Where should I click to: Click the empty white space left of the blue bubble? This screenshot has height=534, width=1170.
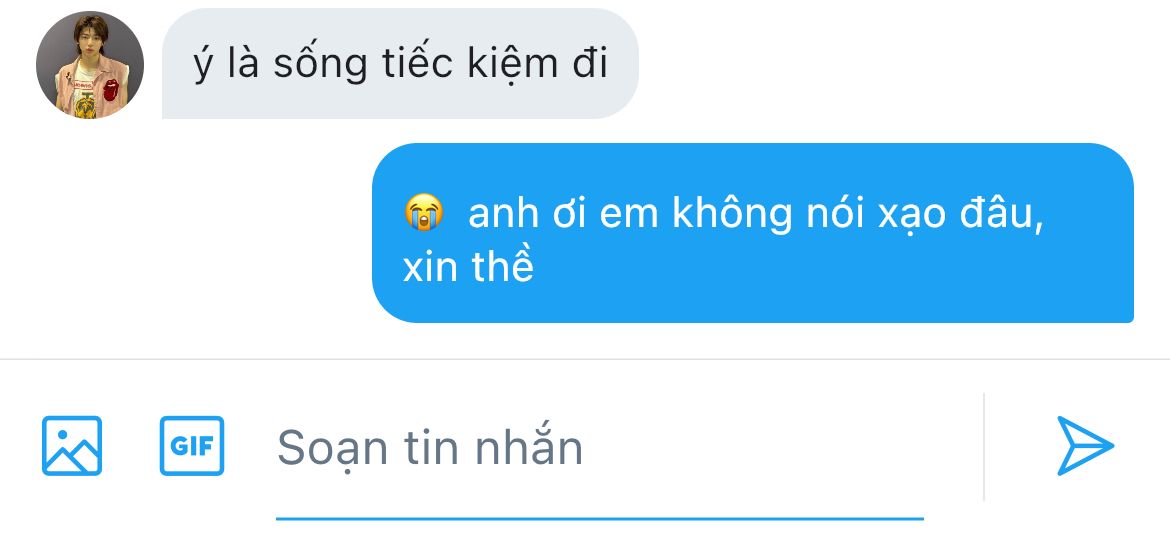point(187,233)
